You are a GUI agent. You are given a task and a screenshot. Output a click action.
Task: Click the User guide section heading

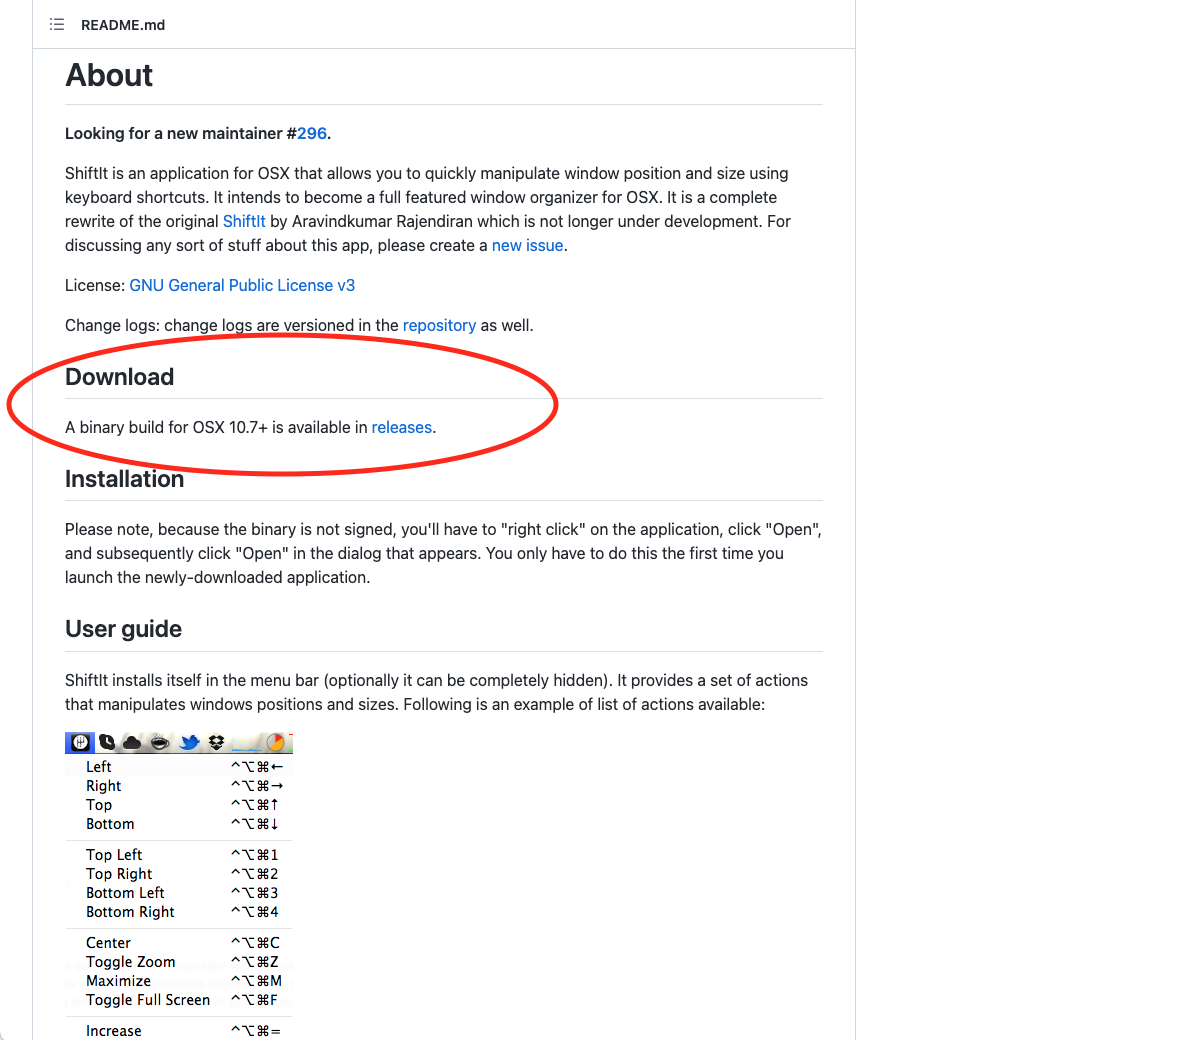coord(123,629)
